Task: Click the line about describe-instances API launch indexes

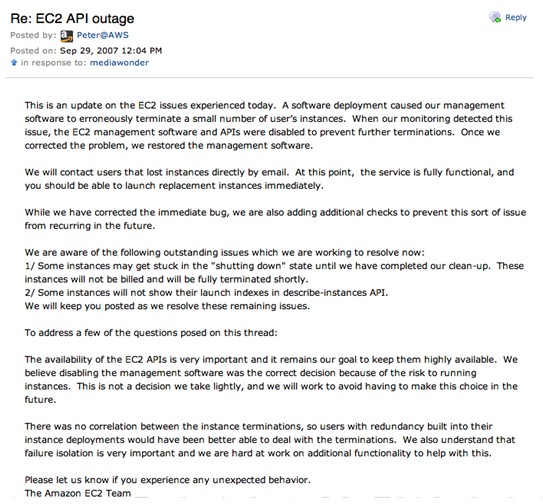Action: [x=206, y=293]
